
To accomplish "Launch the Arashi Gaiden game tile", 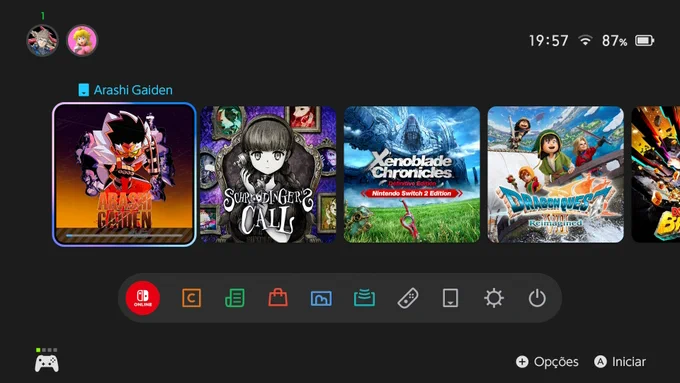I will coord(124,174).
